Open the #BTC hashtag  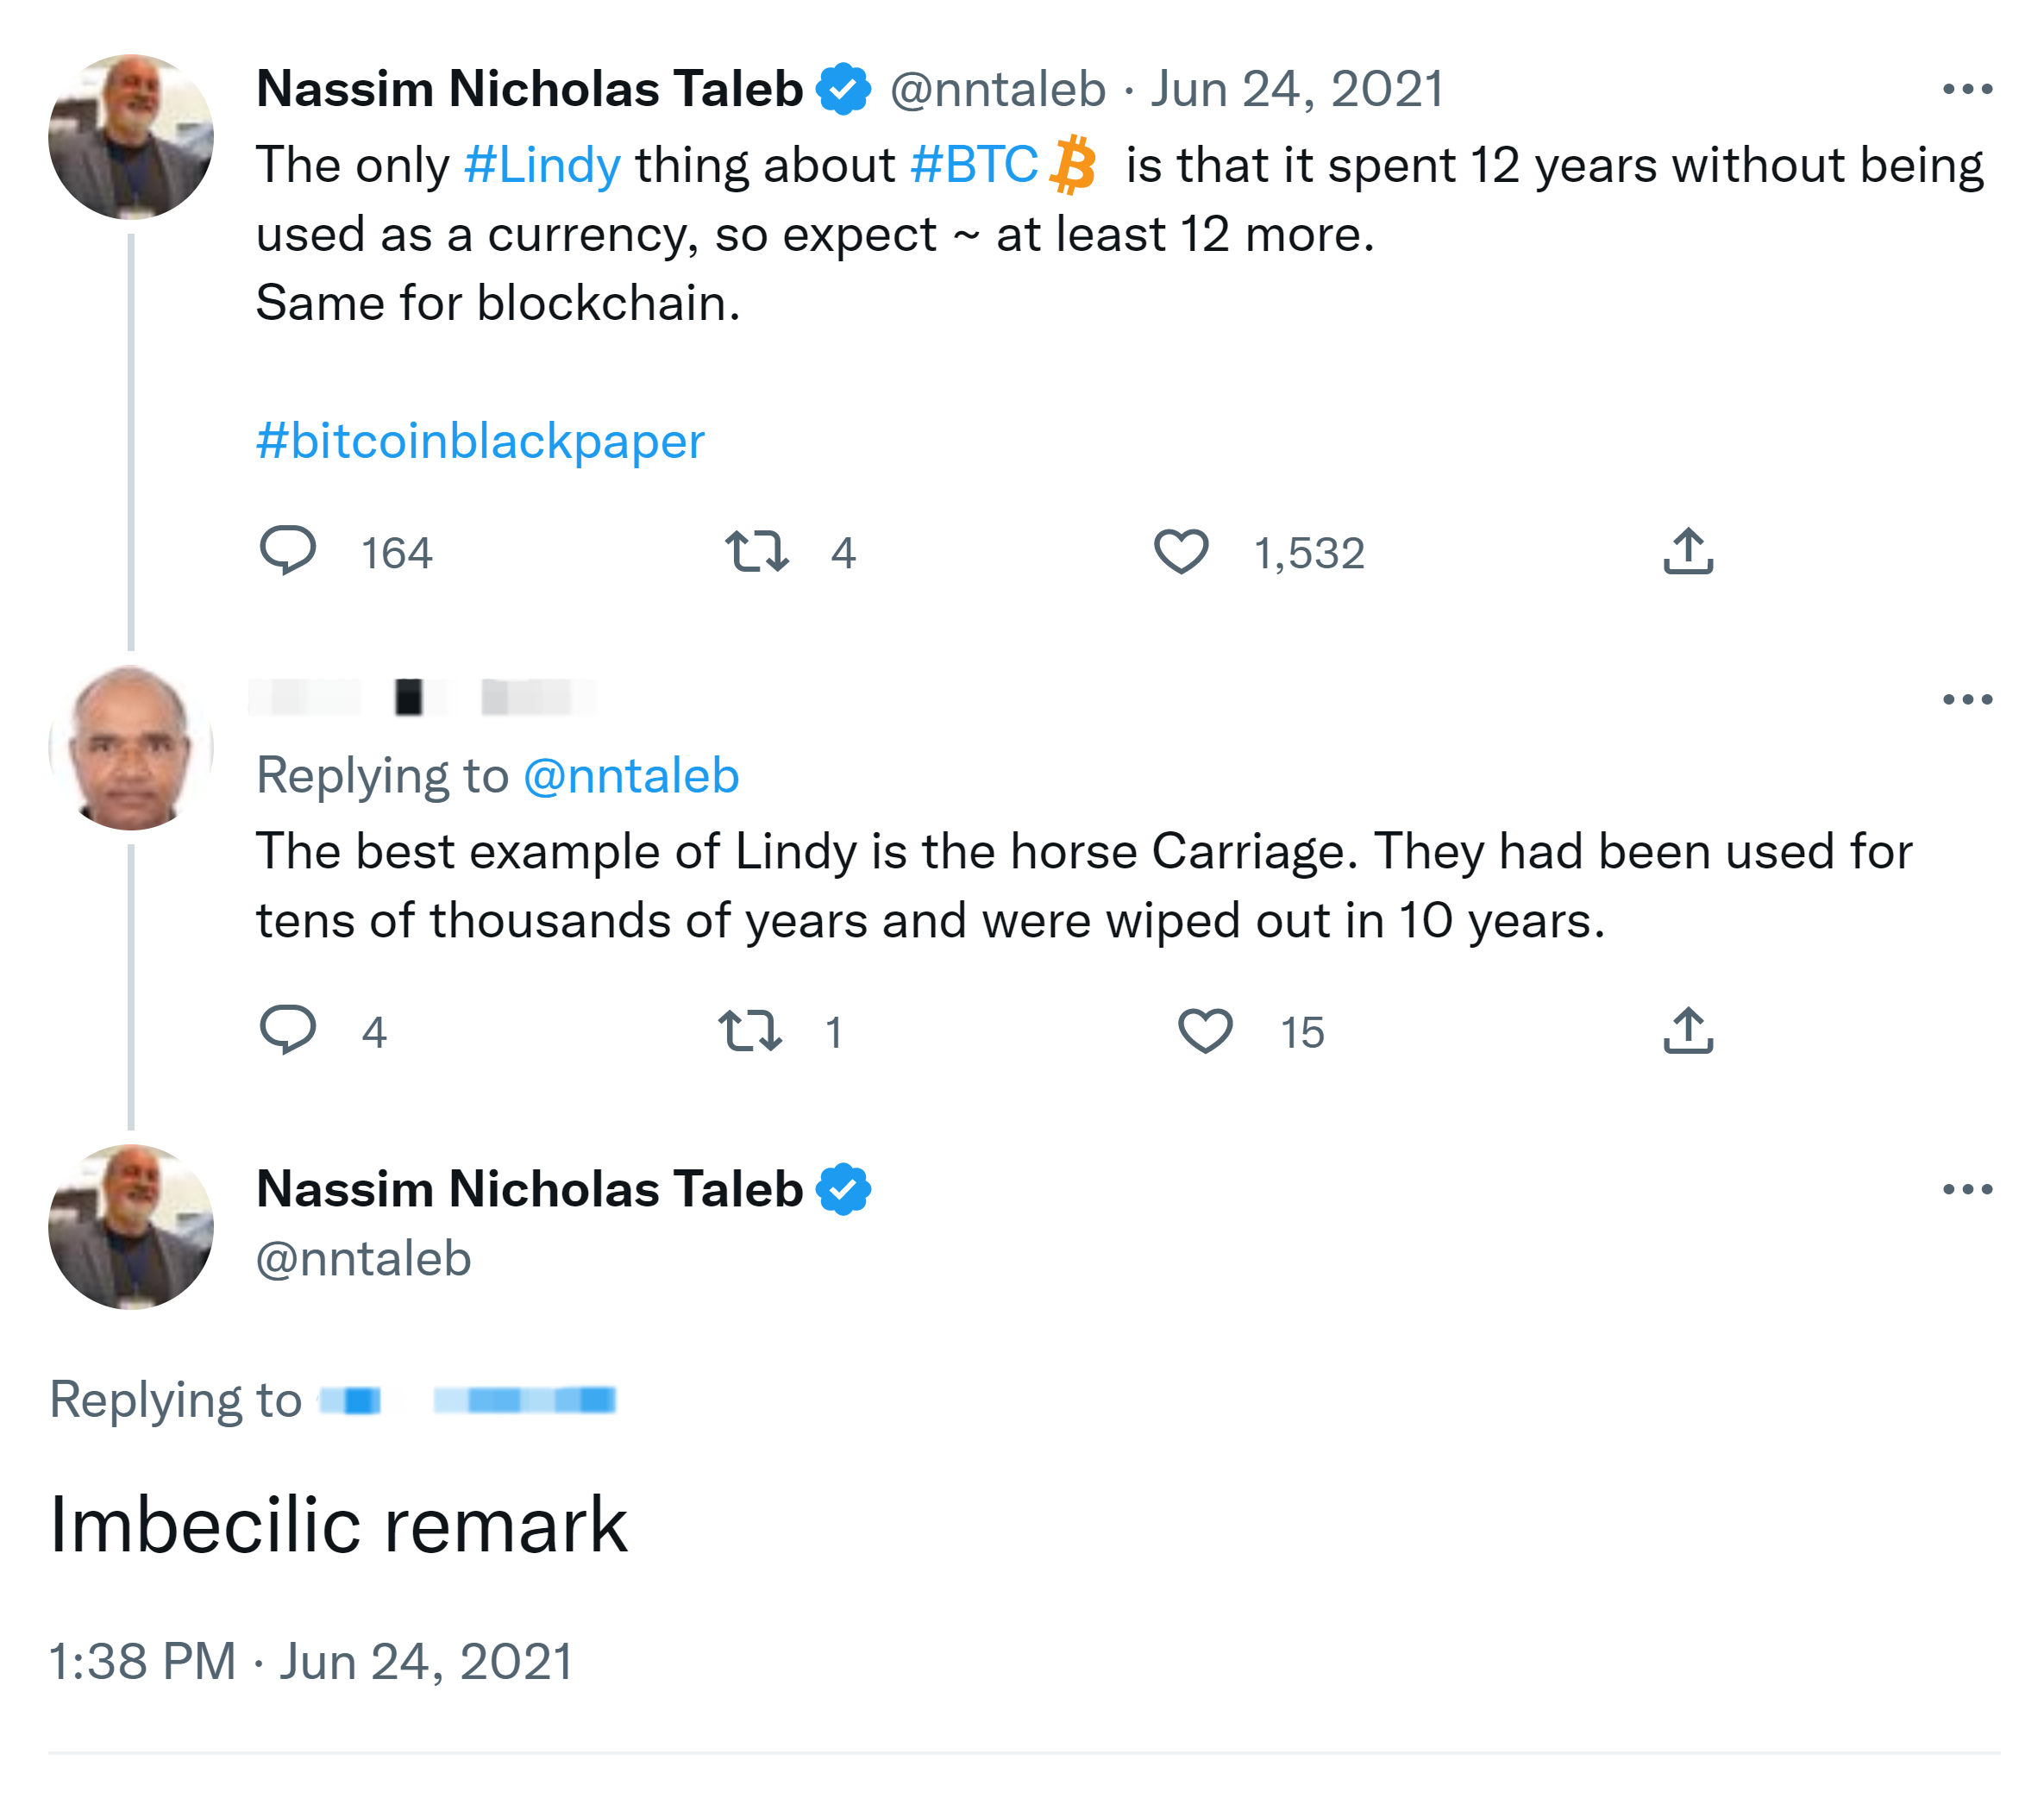(974, 165)
